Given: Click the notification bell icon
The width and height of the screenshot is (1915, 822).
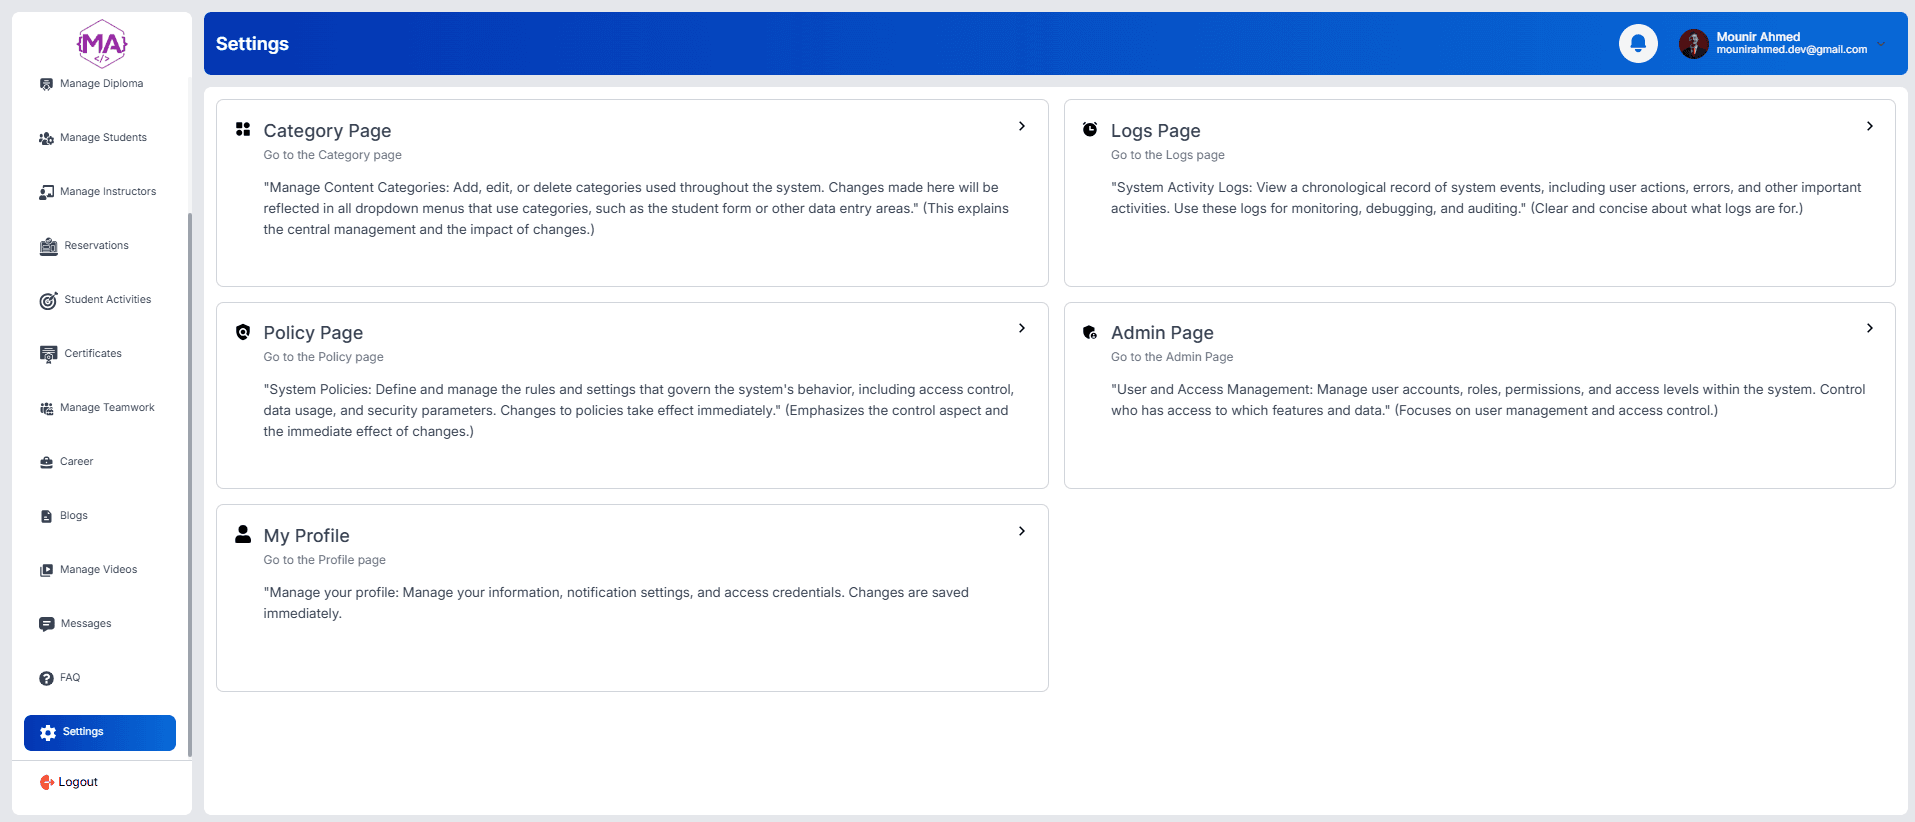Looking at the screenshot, I should point(1637,44).
